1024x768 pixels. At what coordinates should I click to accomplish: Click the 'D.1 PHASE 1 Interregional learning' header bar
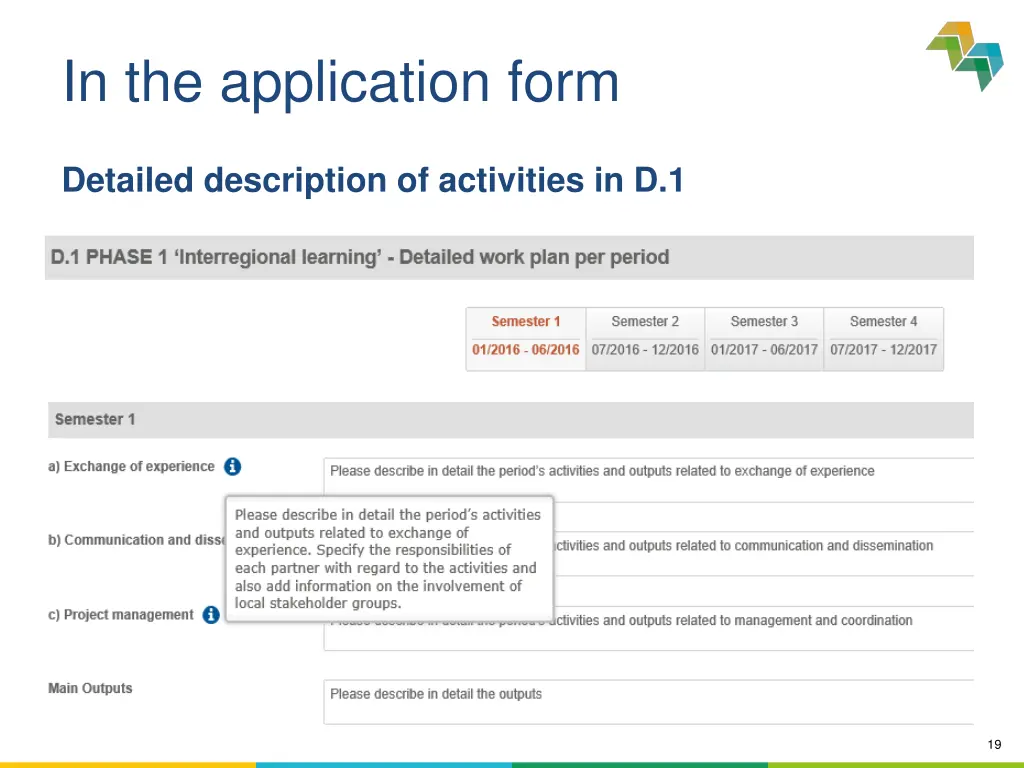coord(509,257)
